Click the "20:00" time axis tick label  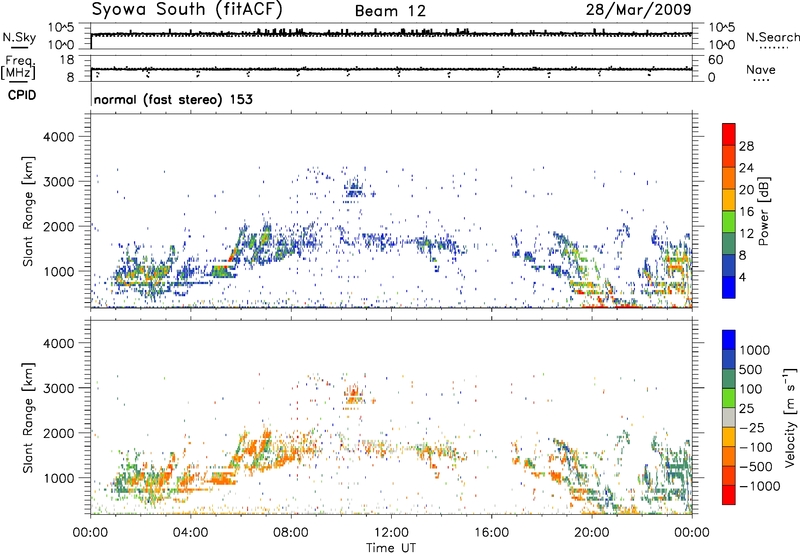[592, 533]
